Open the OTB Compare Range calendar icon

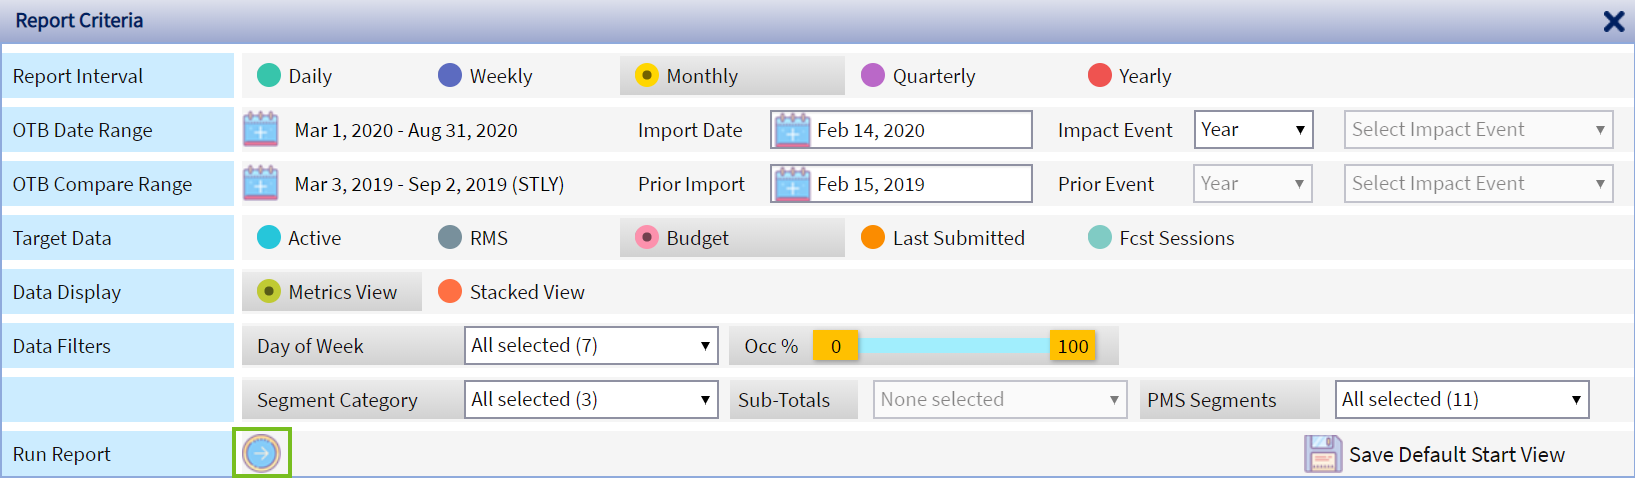click(x=261, y=184)
